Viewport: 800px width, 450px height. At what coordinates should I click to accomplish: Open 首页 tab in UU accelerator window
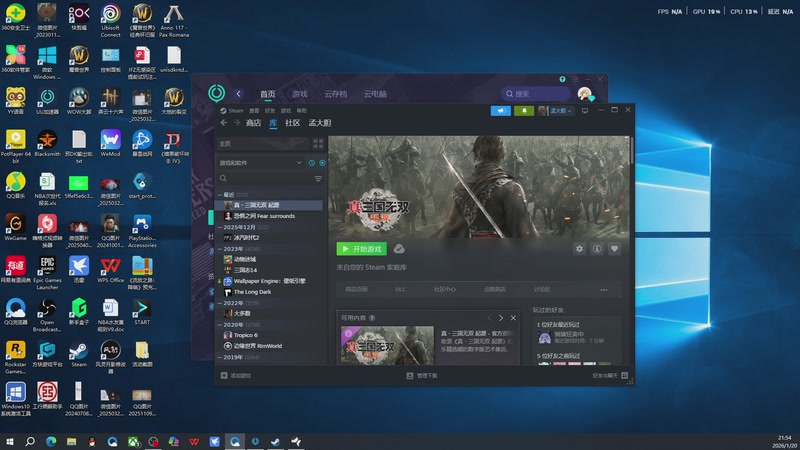point(267,94)
